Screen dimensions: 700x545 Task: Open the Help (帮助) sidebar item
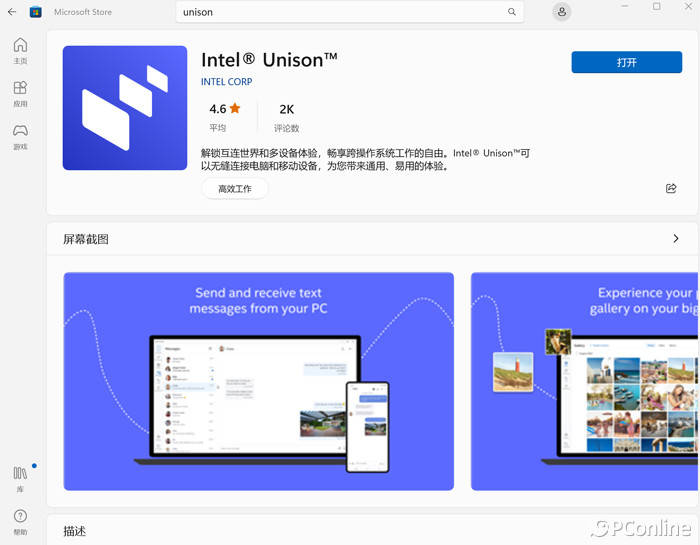[21, 521]
